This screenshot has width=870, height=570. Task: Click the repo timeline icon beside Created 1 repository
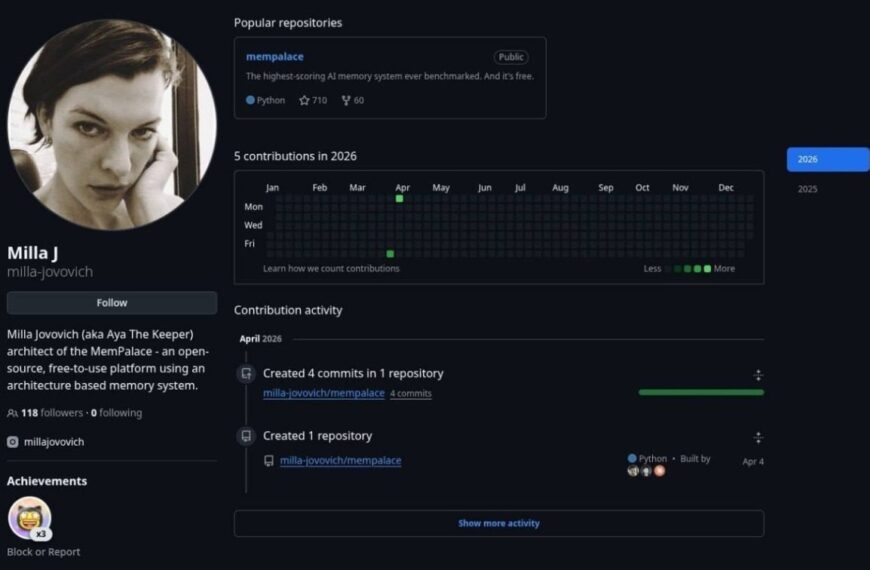(x=246, y=436)
